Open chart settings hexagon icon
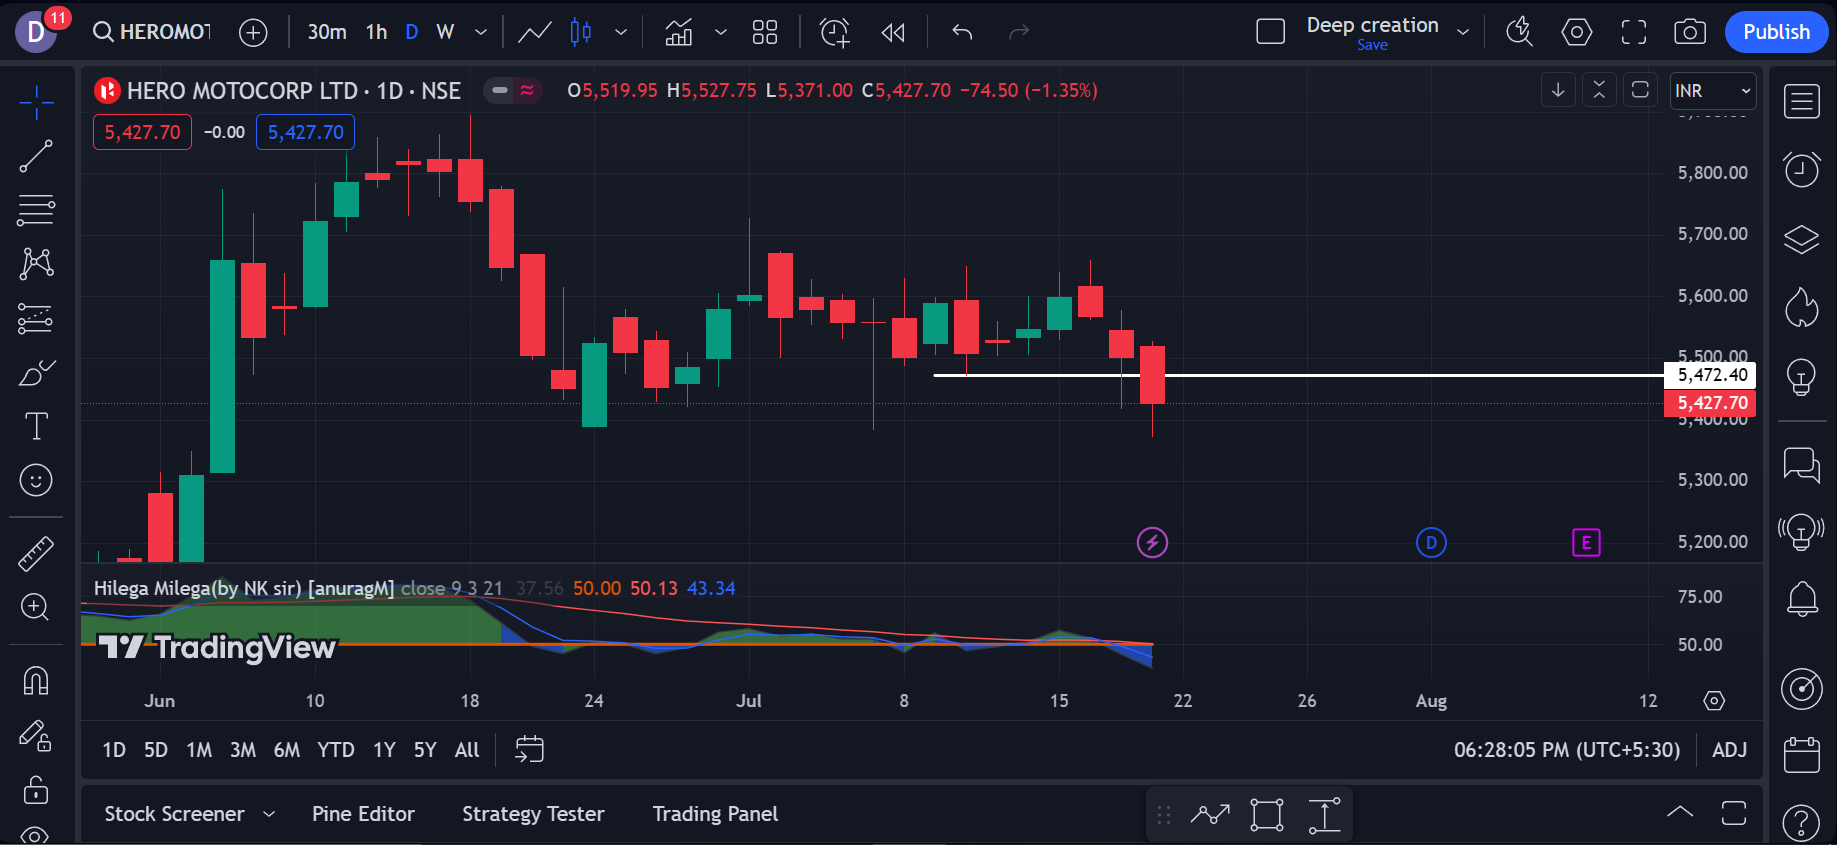 pos(1577,32)
